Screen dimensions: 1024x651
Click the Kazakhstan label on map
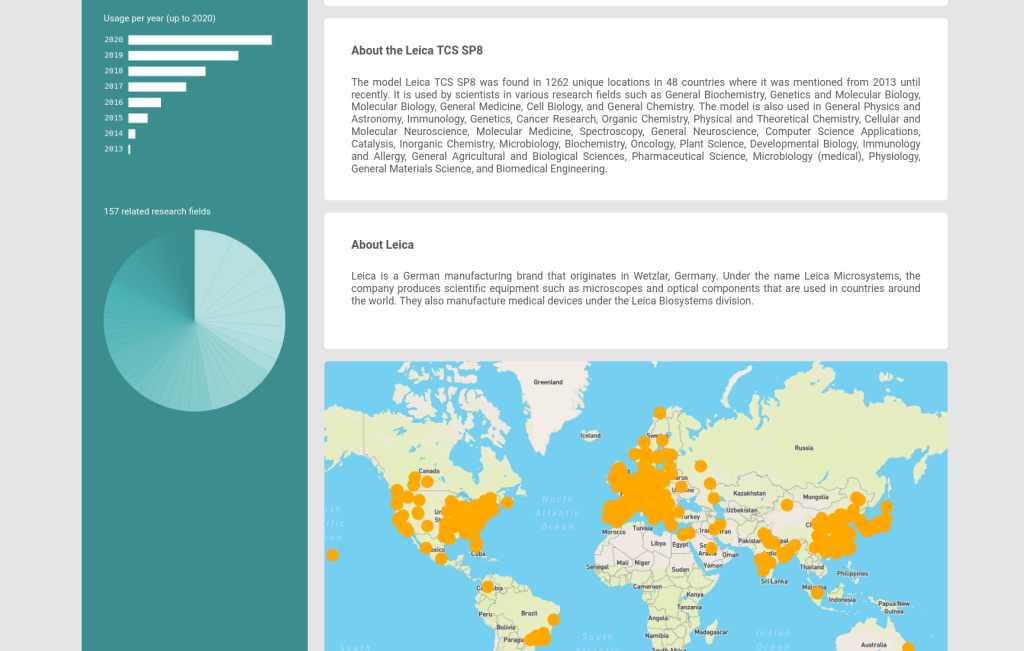point(750,494)
